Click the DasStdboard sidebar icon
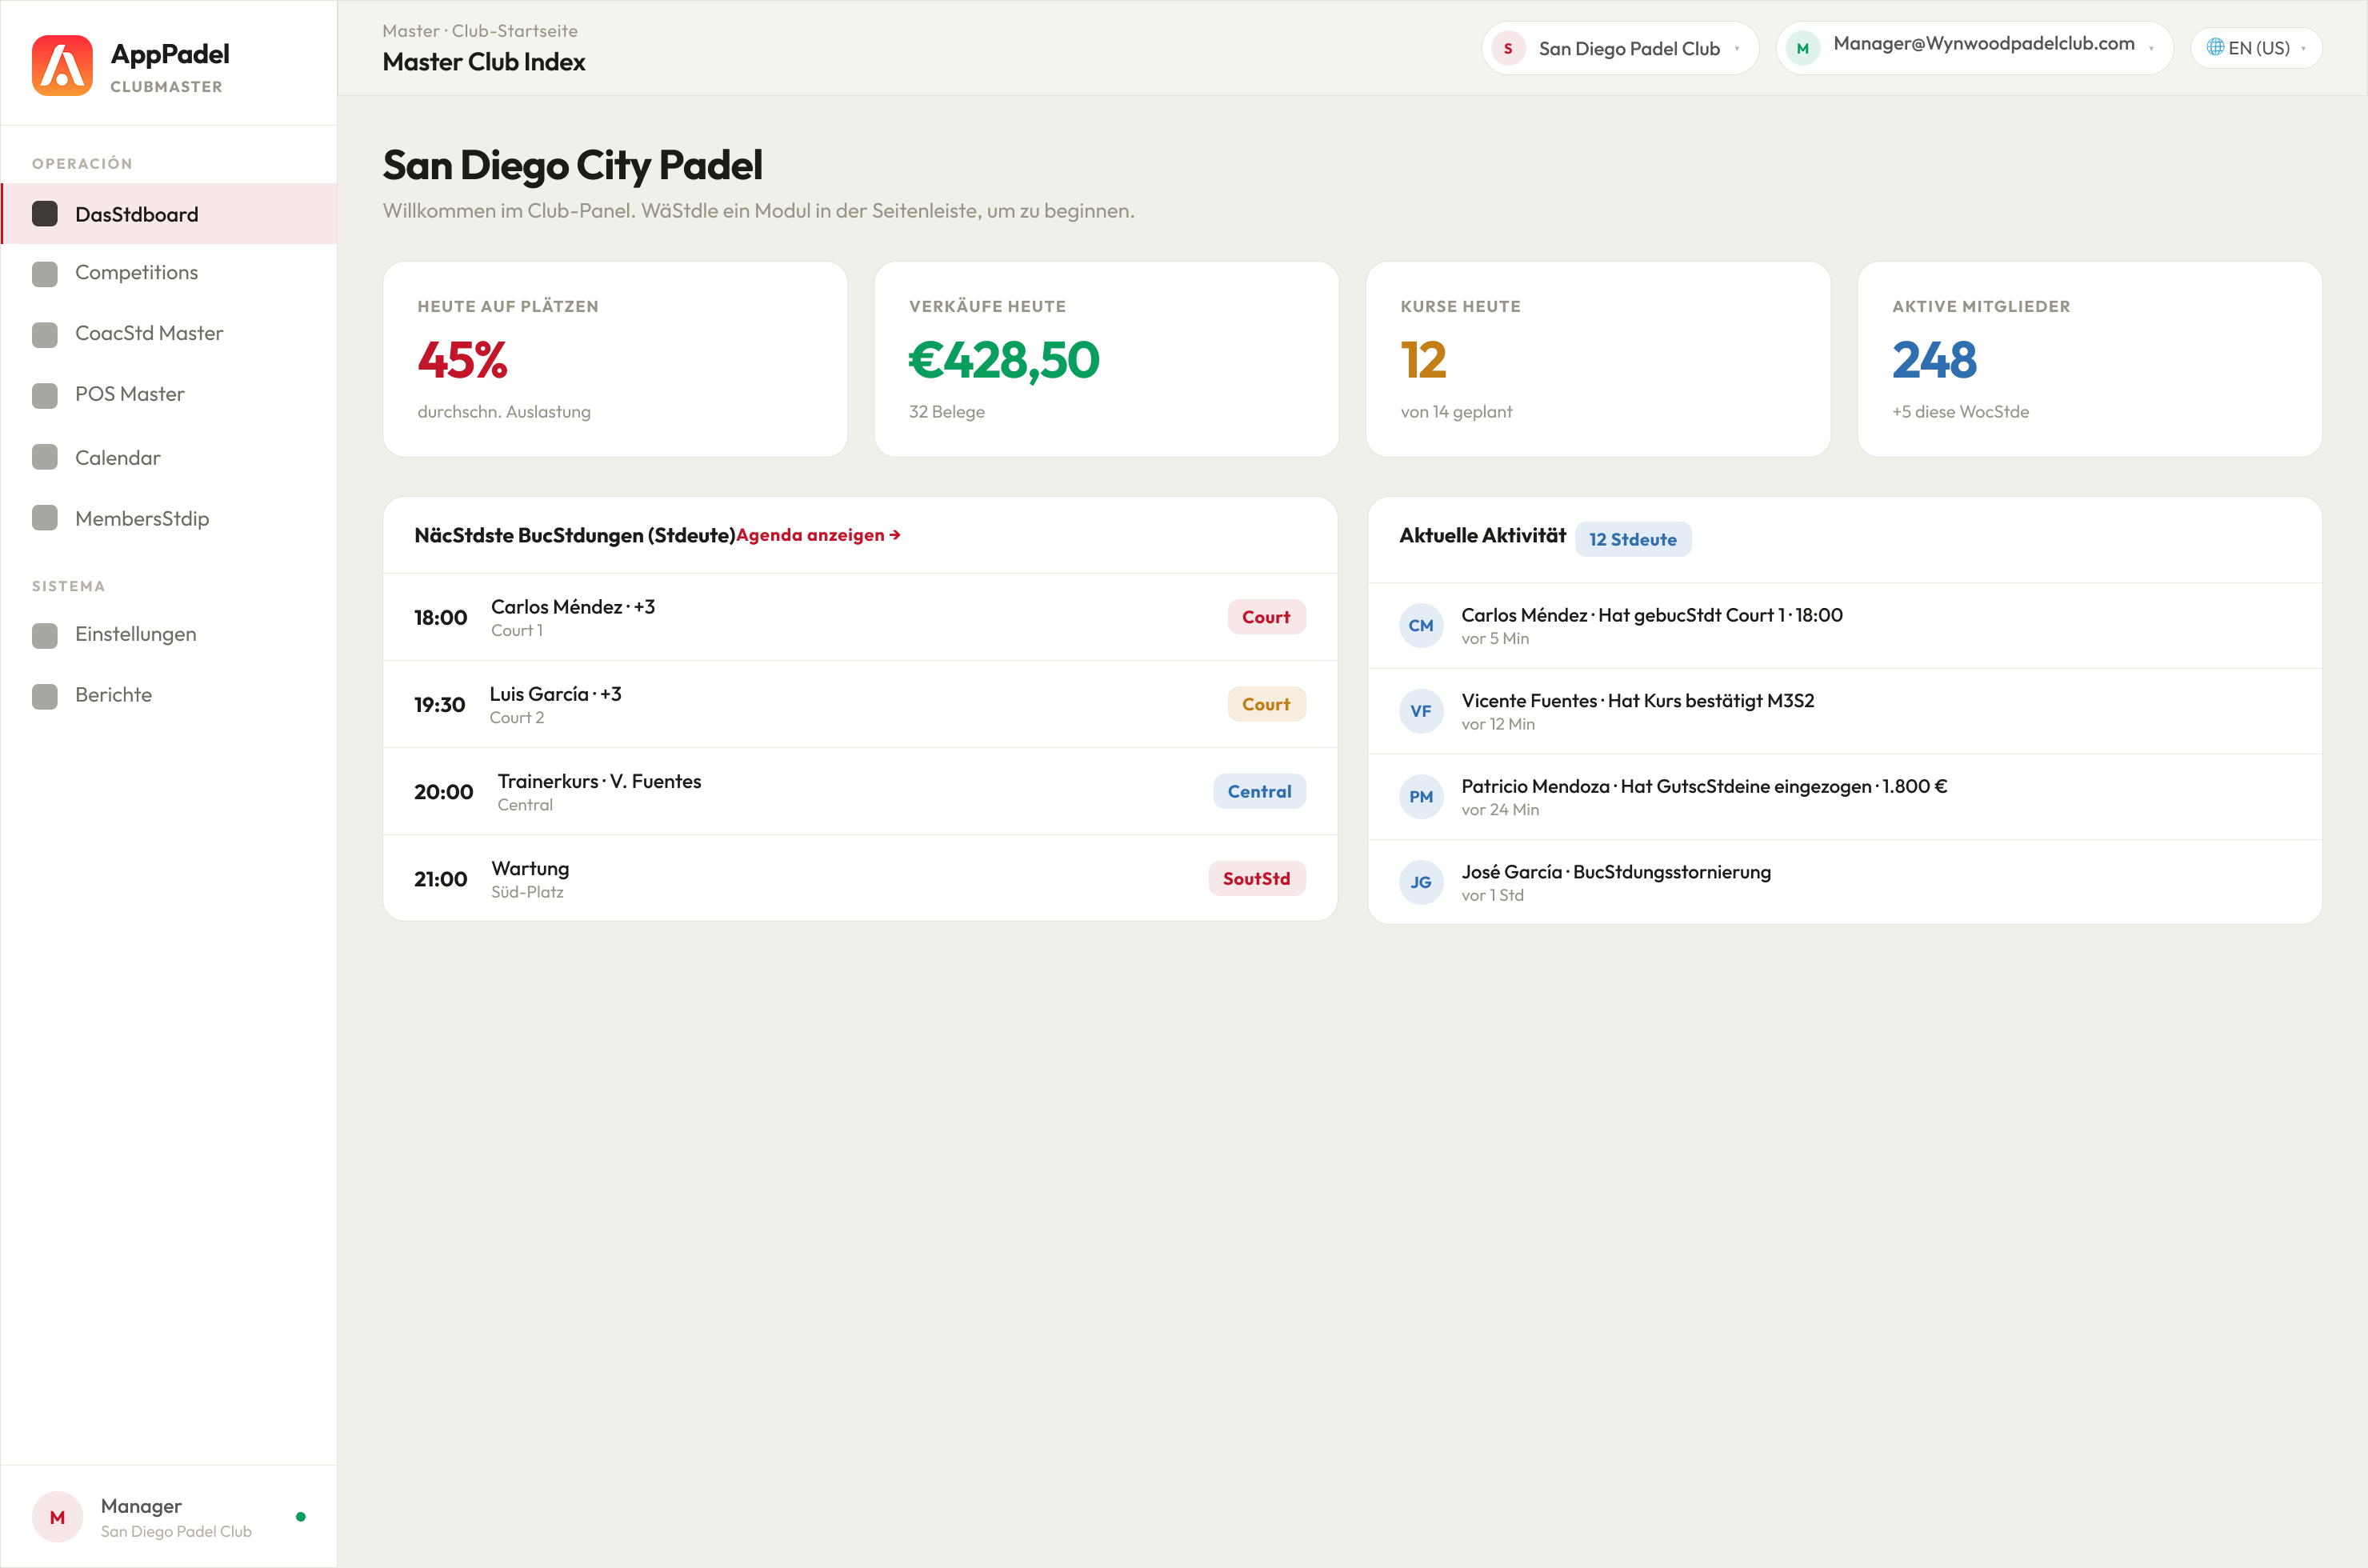The height and width of the screenshot is (1568, 2368). (45, 214)
